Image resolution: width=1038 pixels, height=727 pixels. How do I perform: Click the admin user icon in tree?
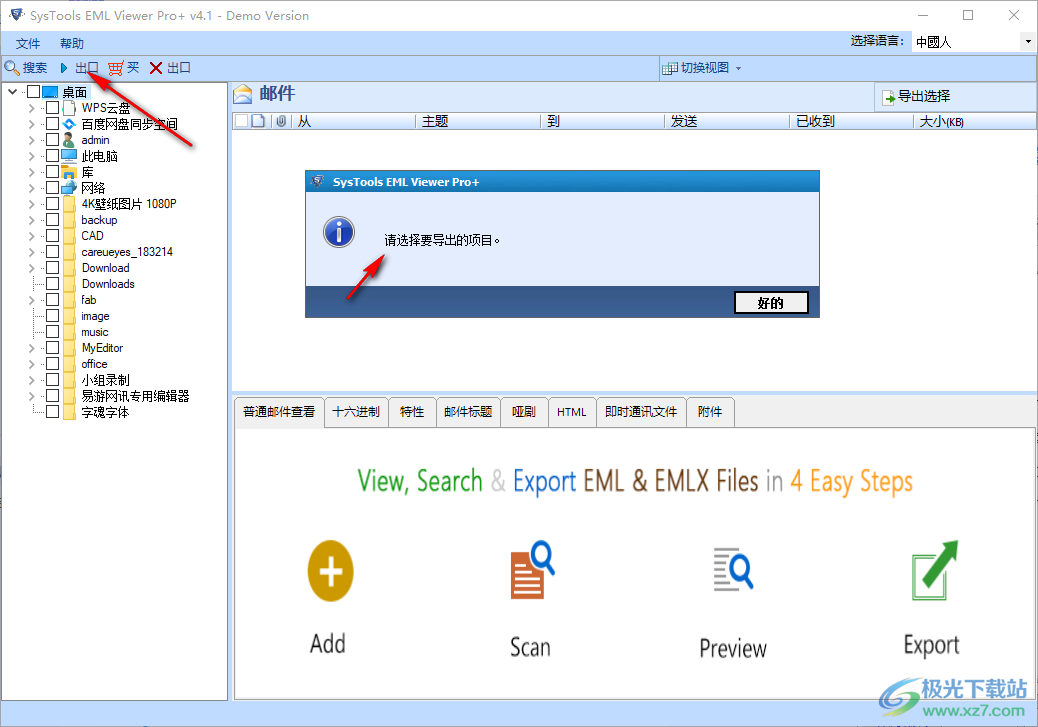pyautogui.click(x=69, y=140)
